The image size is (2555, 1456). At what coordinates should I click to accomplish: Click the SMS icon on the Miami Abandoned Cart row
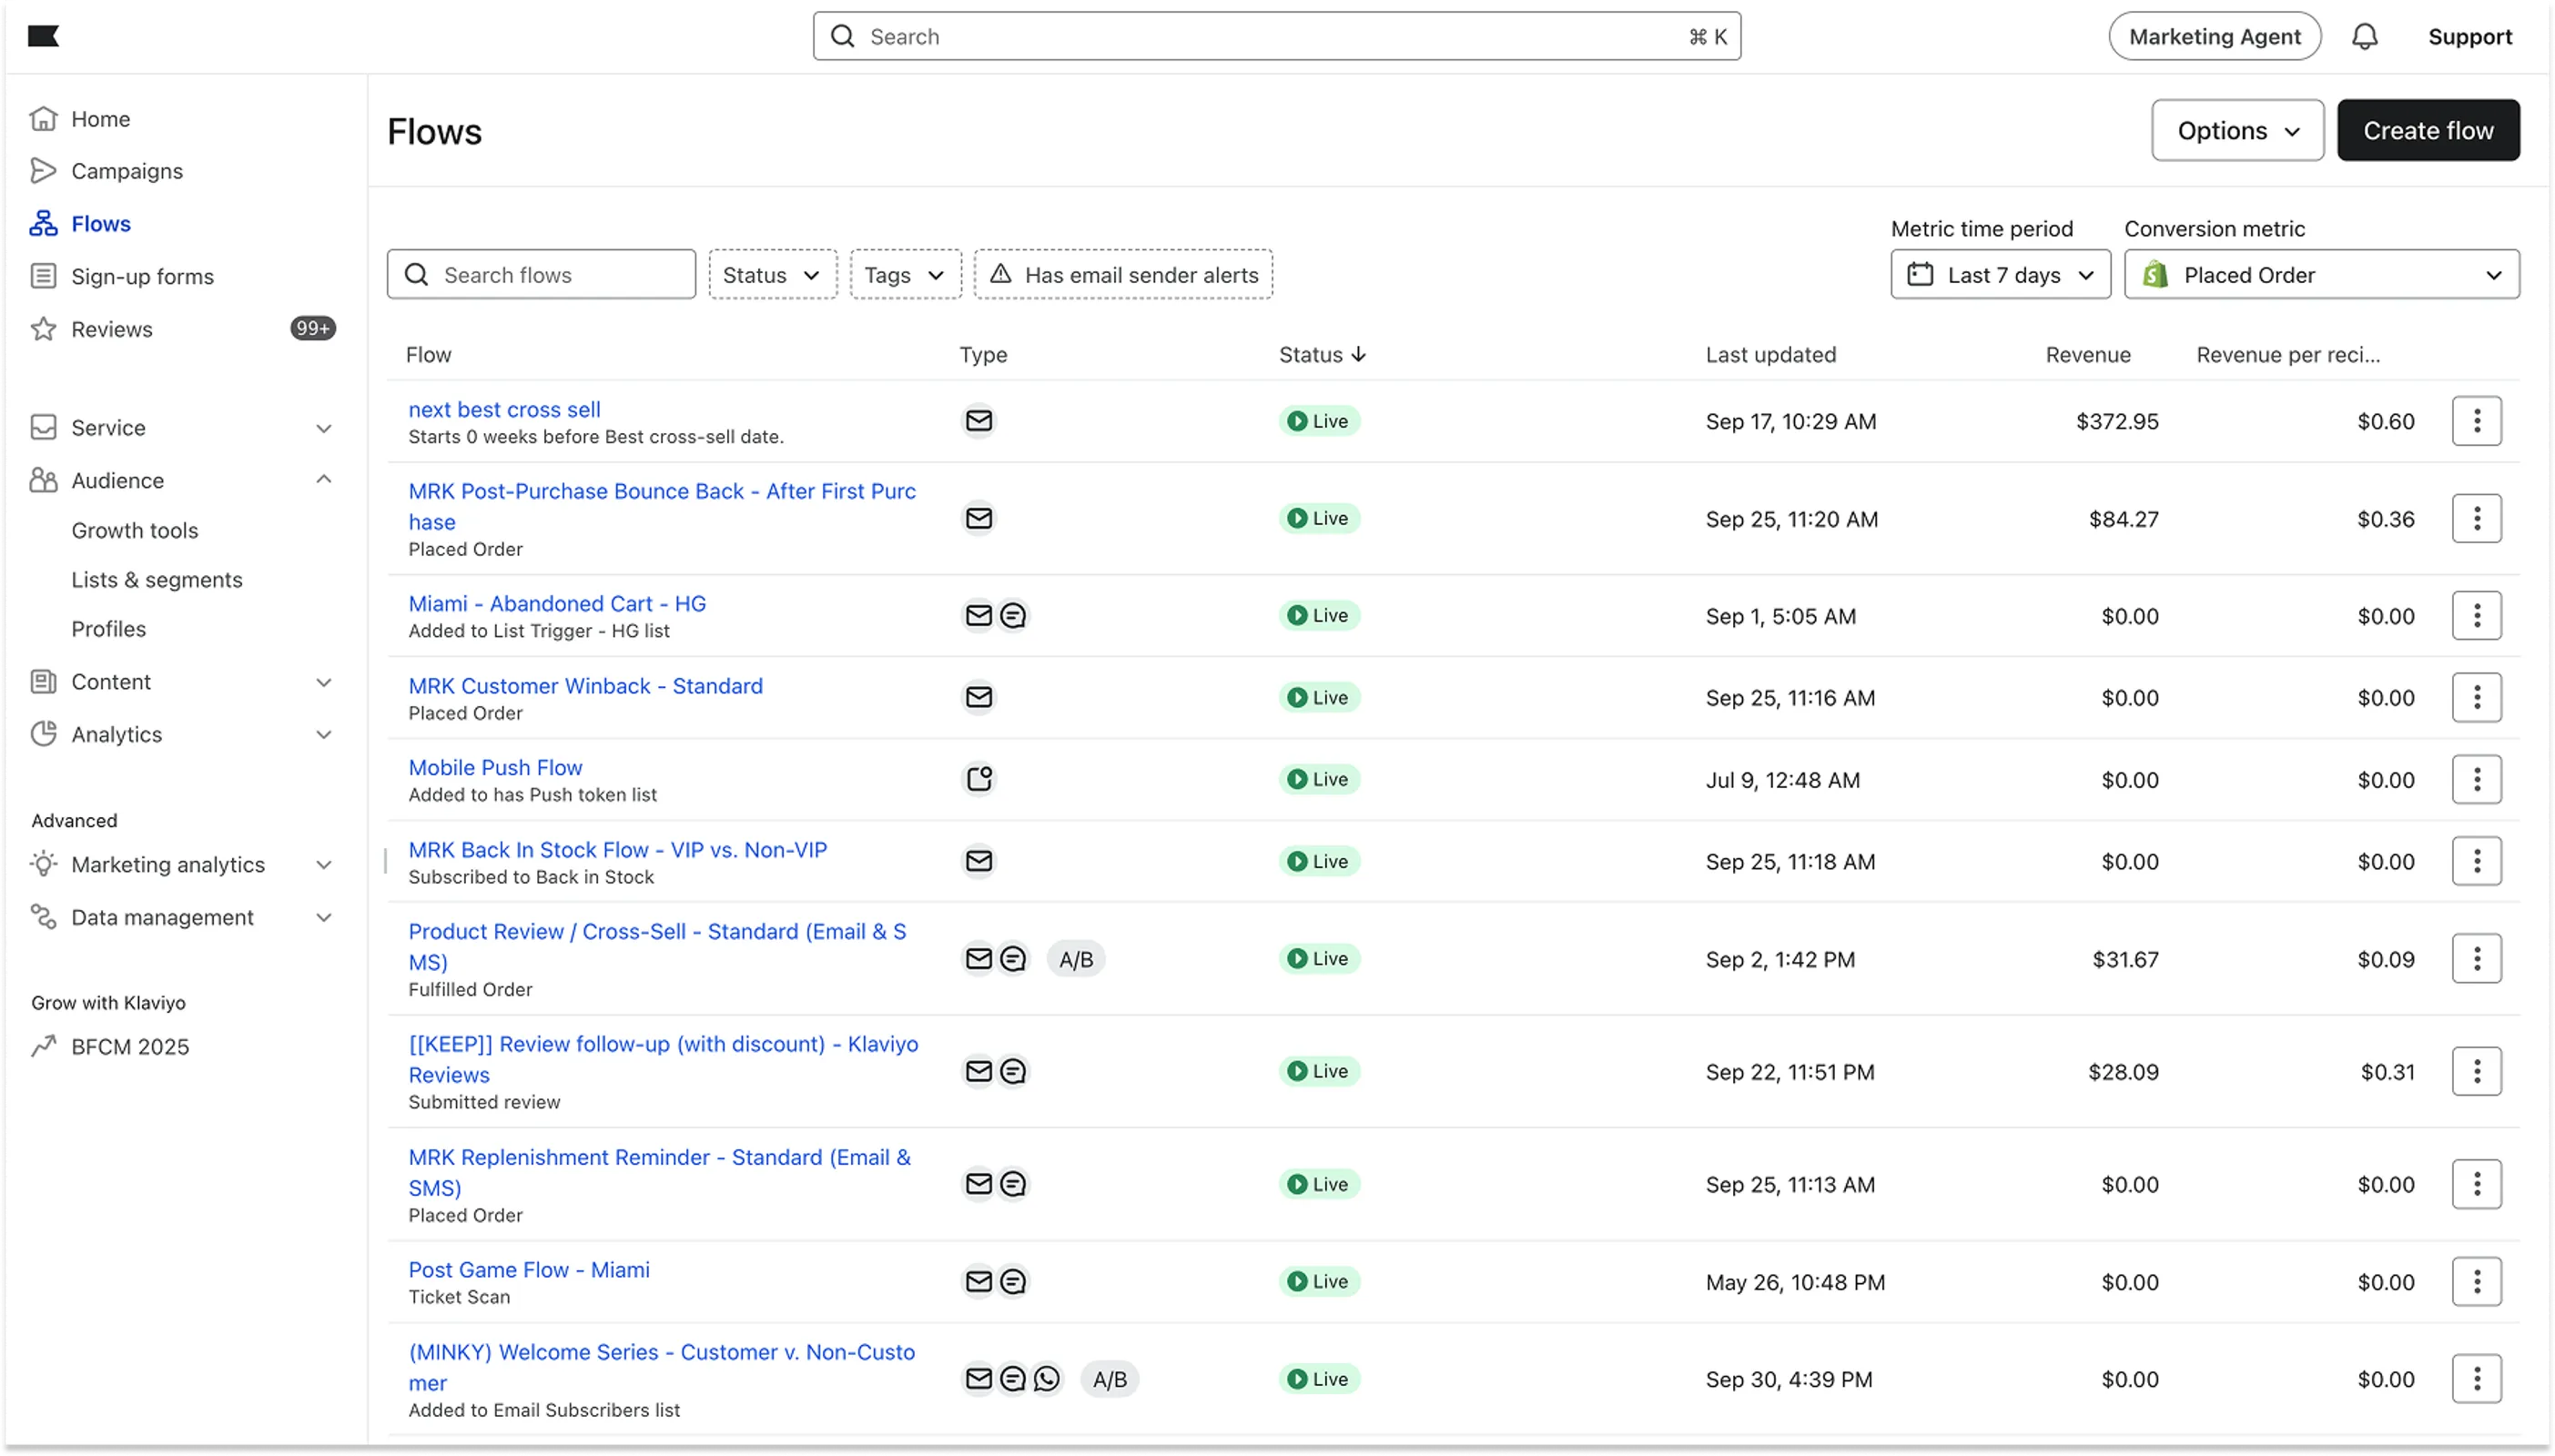tap(1013, 616)
